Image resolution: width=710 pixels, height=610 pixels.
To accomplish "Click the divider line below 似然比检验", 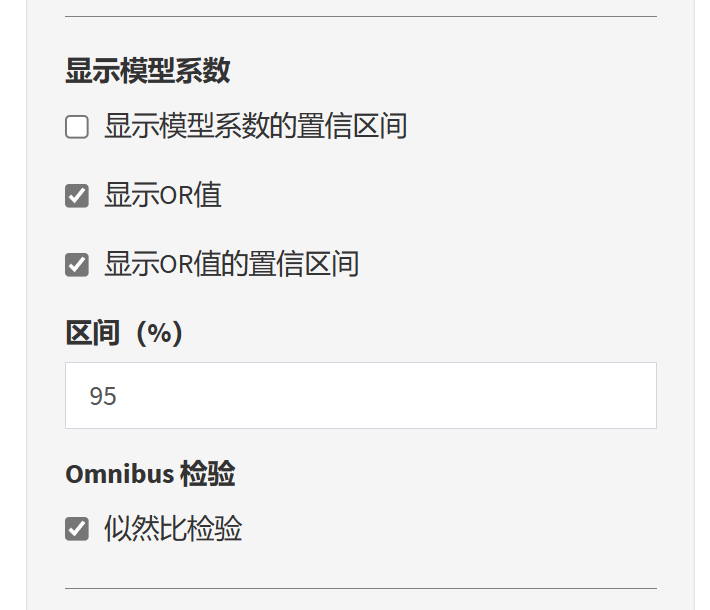I will [360, 588].
